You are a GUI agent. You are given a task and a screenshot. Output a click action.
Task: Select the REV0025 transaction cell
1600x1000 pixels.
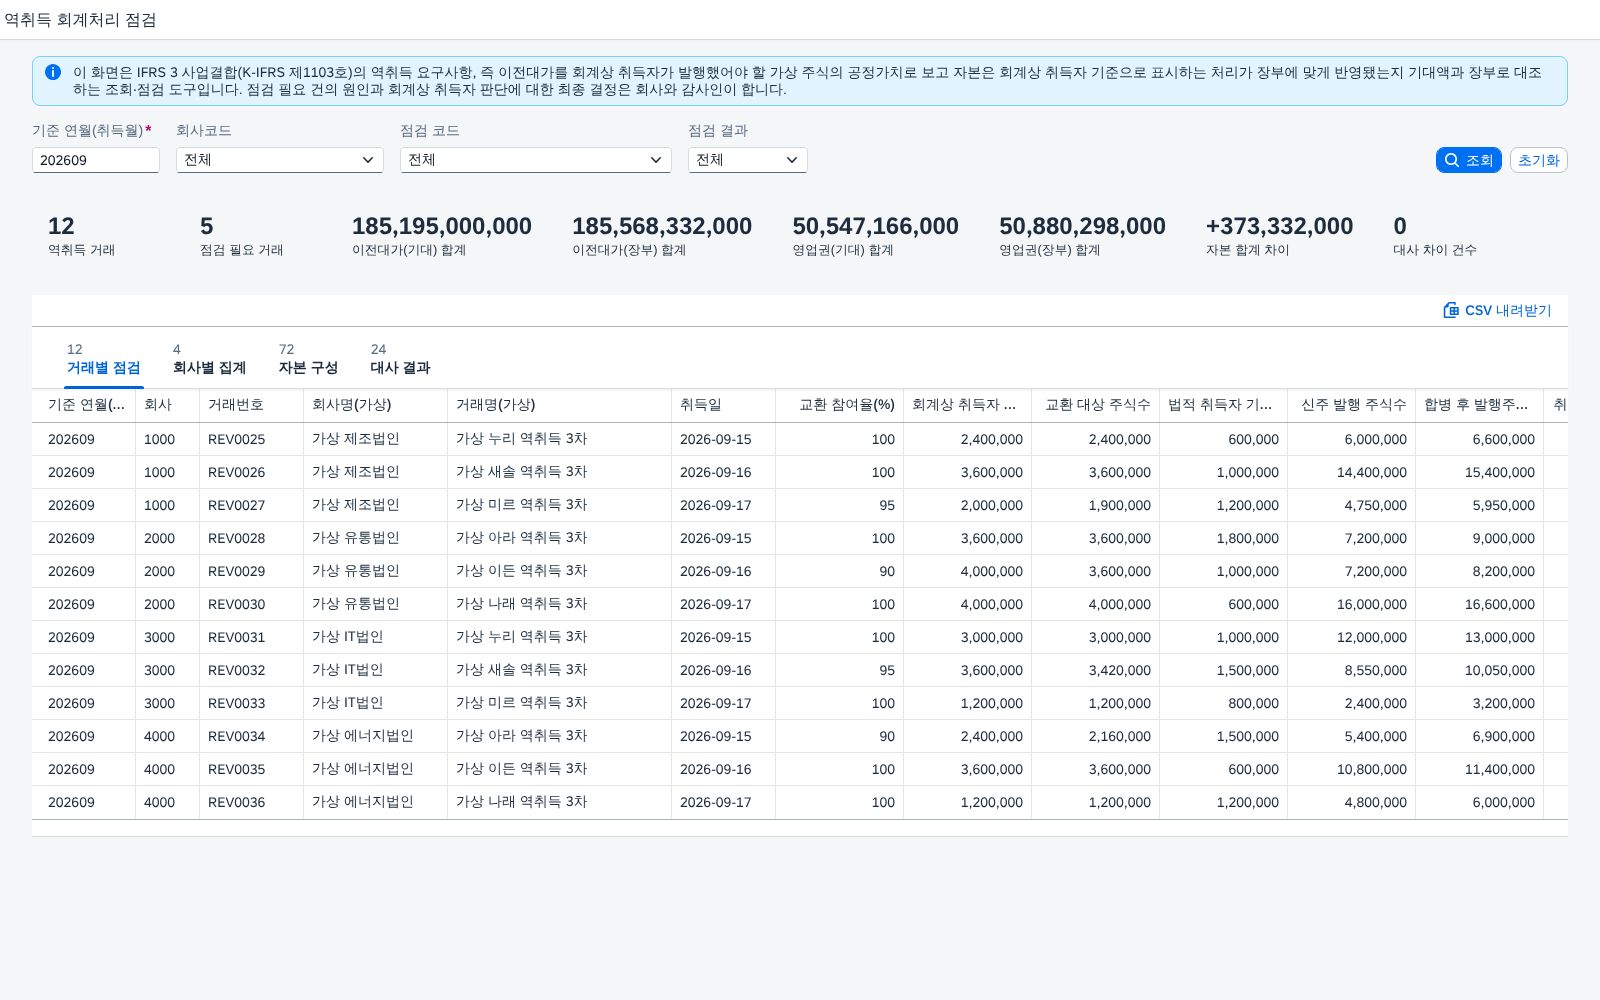[x=237, y=439]
